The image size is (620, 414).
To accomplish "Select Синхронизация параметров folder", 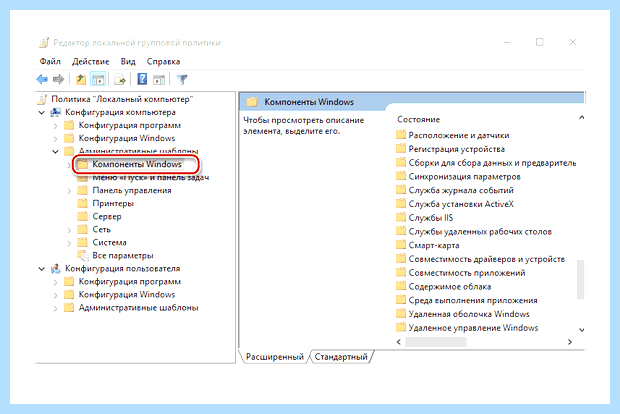I will [x=464, y=177].
